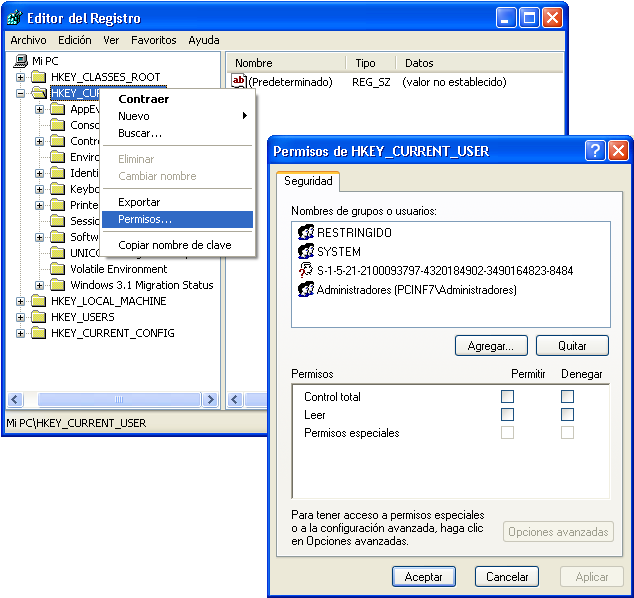Check Permitir for Leer
The image size is (634, 598).
[507, 414]
